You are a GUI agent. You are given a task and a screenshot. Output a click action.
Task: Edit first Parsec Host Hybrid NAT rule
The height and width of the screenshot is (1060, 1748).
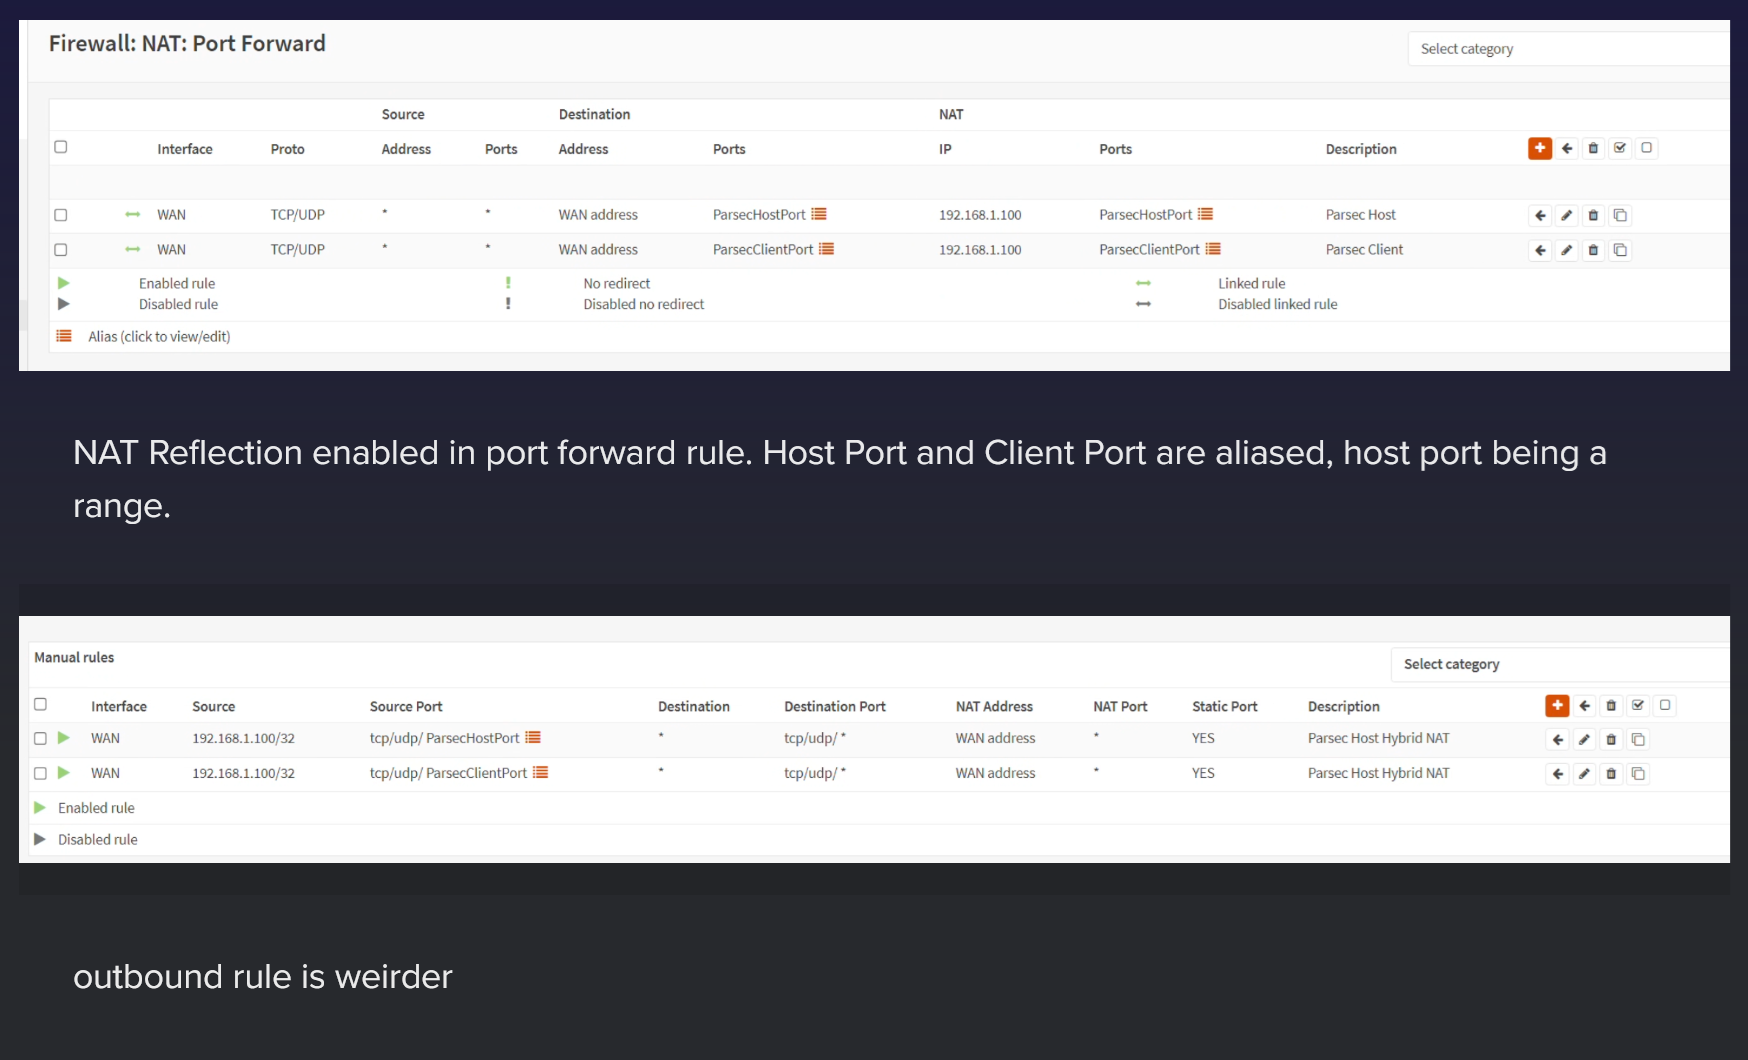click(1584, 740)
